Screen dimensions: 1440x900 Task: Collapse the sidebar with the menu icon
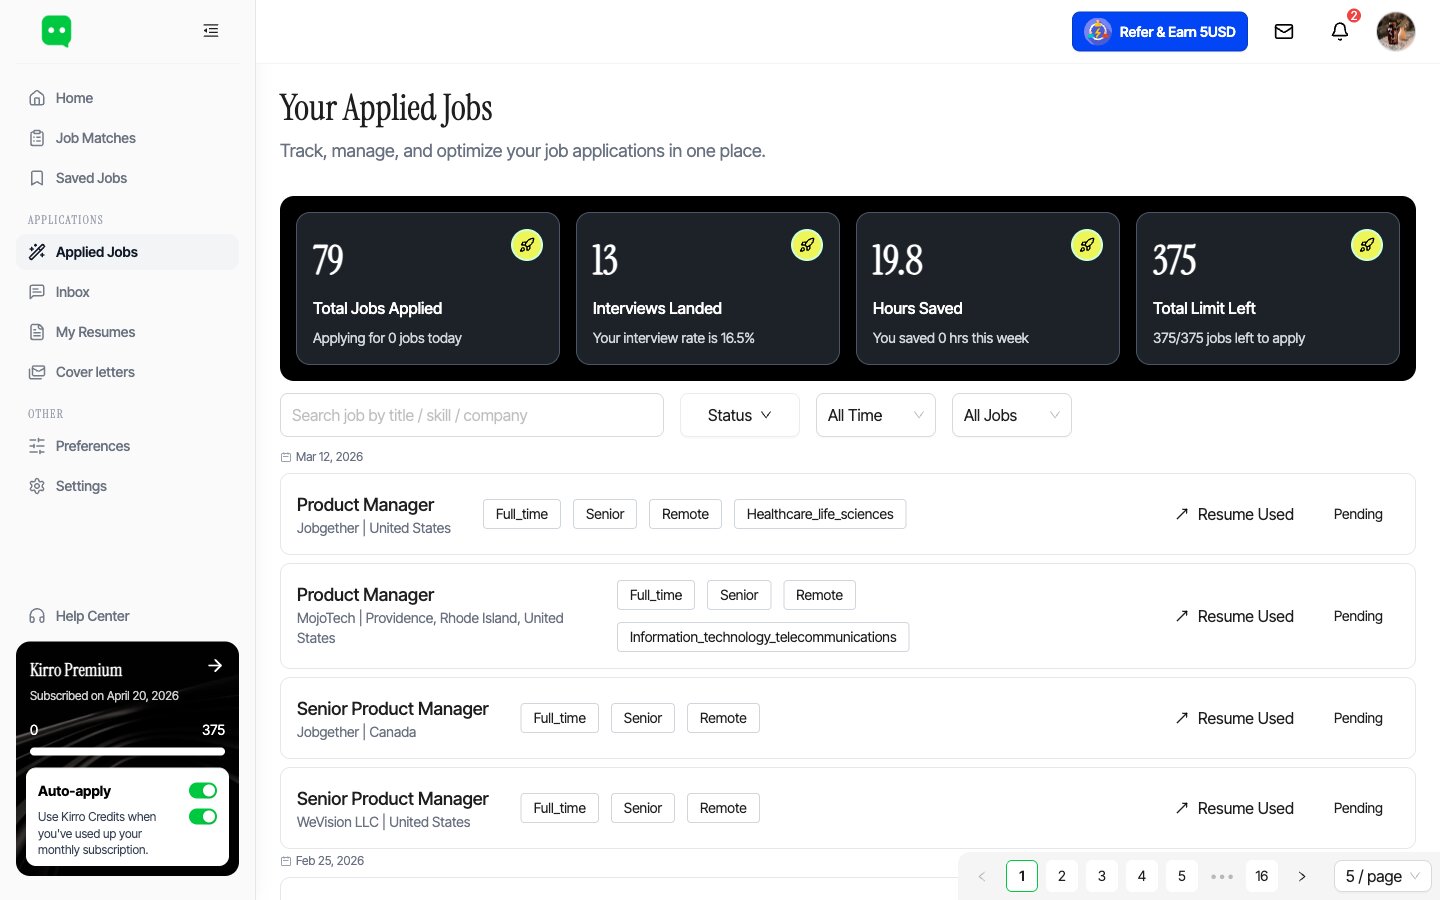[x=211, y=31]
